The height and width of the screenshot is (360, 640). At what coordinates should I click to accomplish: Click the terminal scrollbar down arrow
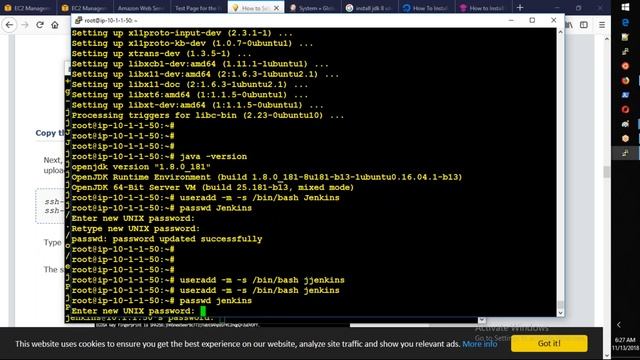(560, 313)
